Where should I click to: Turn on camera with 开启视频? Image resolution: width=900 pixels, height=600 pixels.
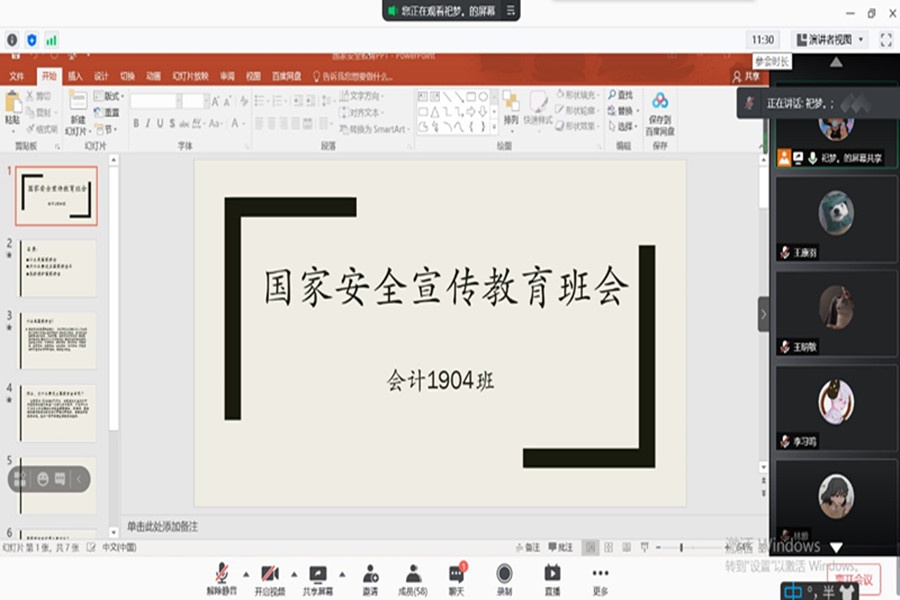click(269, 574)
